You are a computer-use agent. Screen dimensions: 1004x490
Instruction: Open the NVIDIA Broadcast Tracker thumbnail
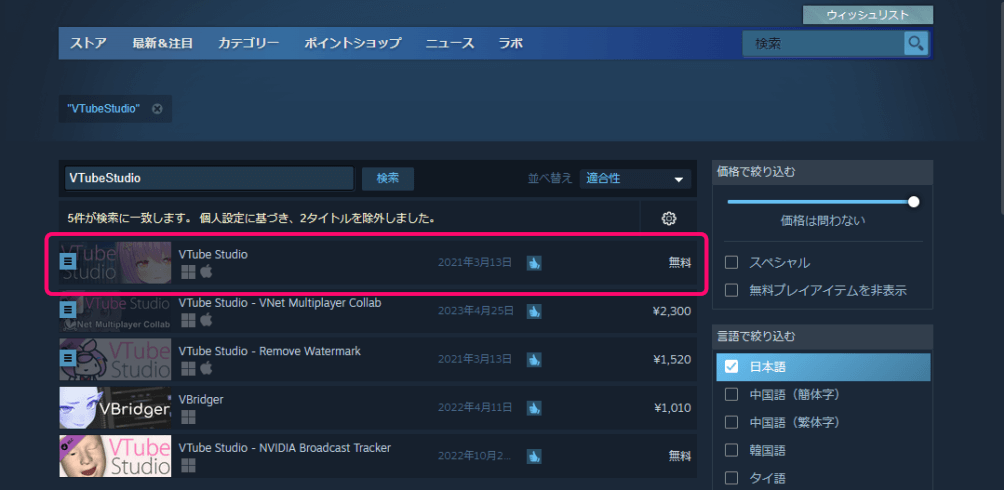pyautogui.click(x=115, y=456)
